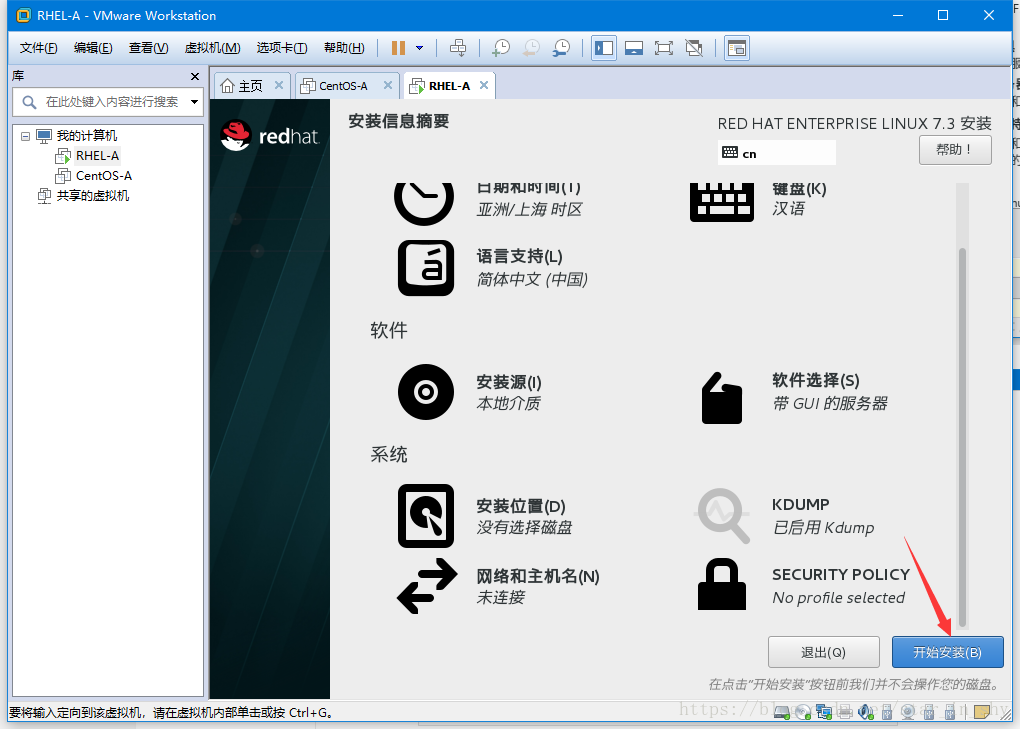
Task: Take a snapshot using the clock-plus icon
Action: click(x=501, y=48)
